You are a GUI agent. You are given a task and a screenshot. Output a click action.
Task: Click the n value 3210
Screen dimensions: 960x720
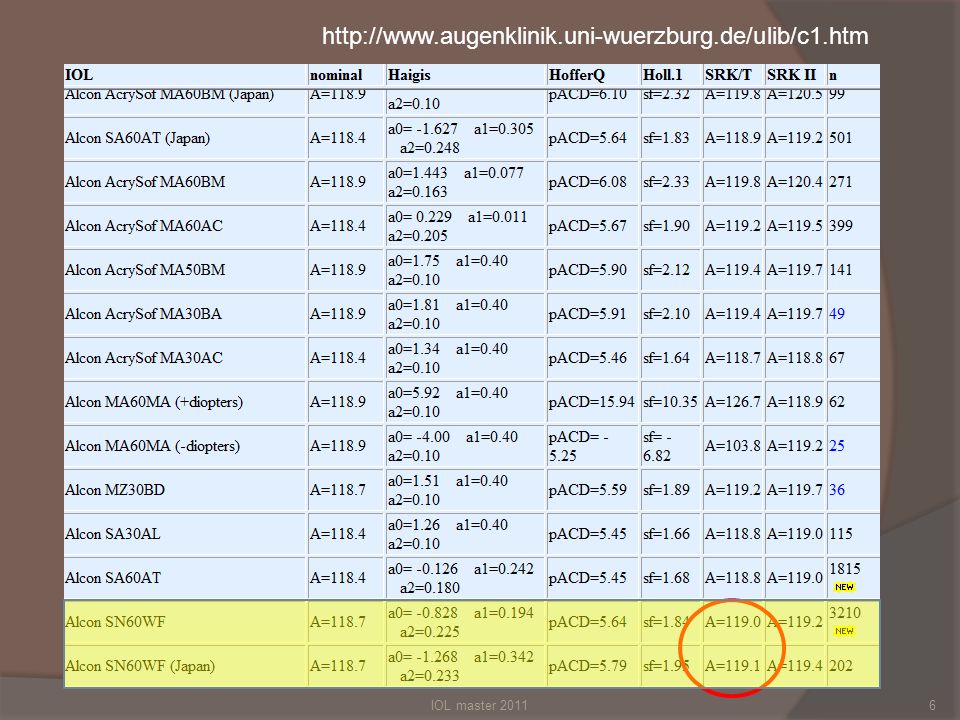coord(845,613)
